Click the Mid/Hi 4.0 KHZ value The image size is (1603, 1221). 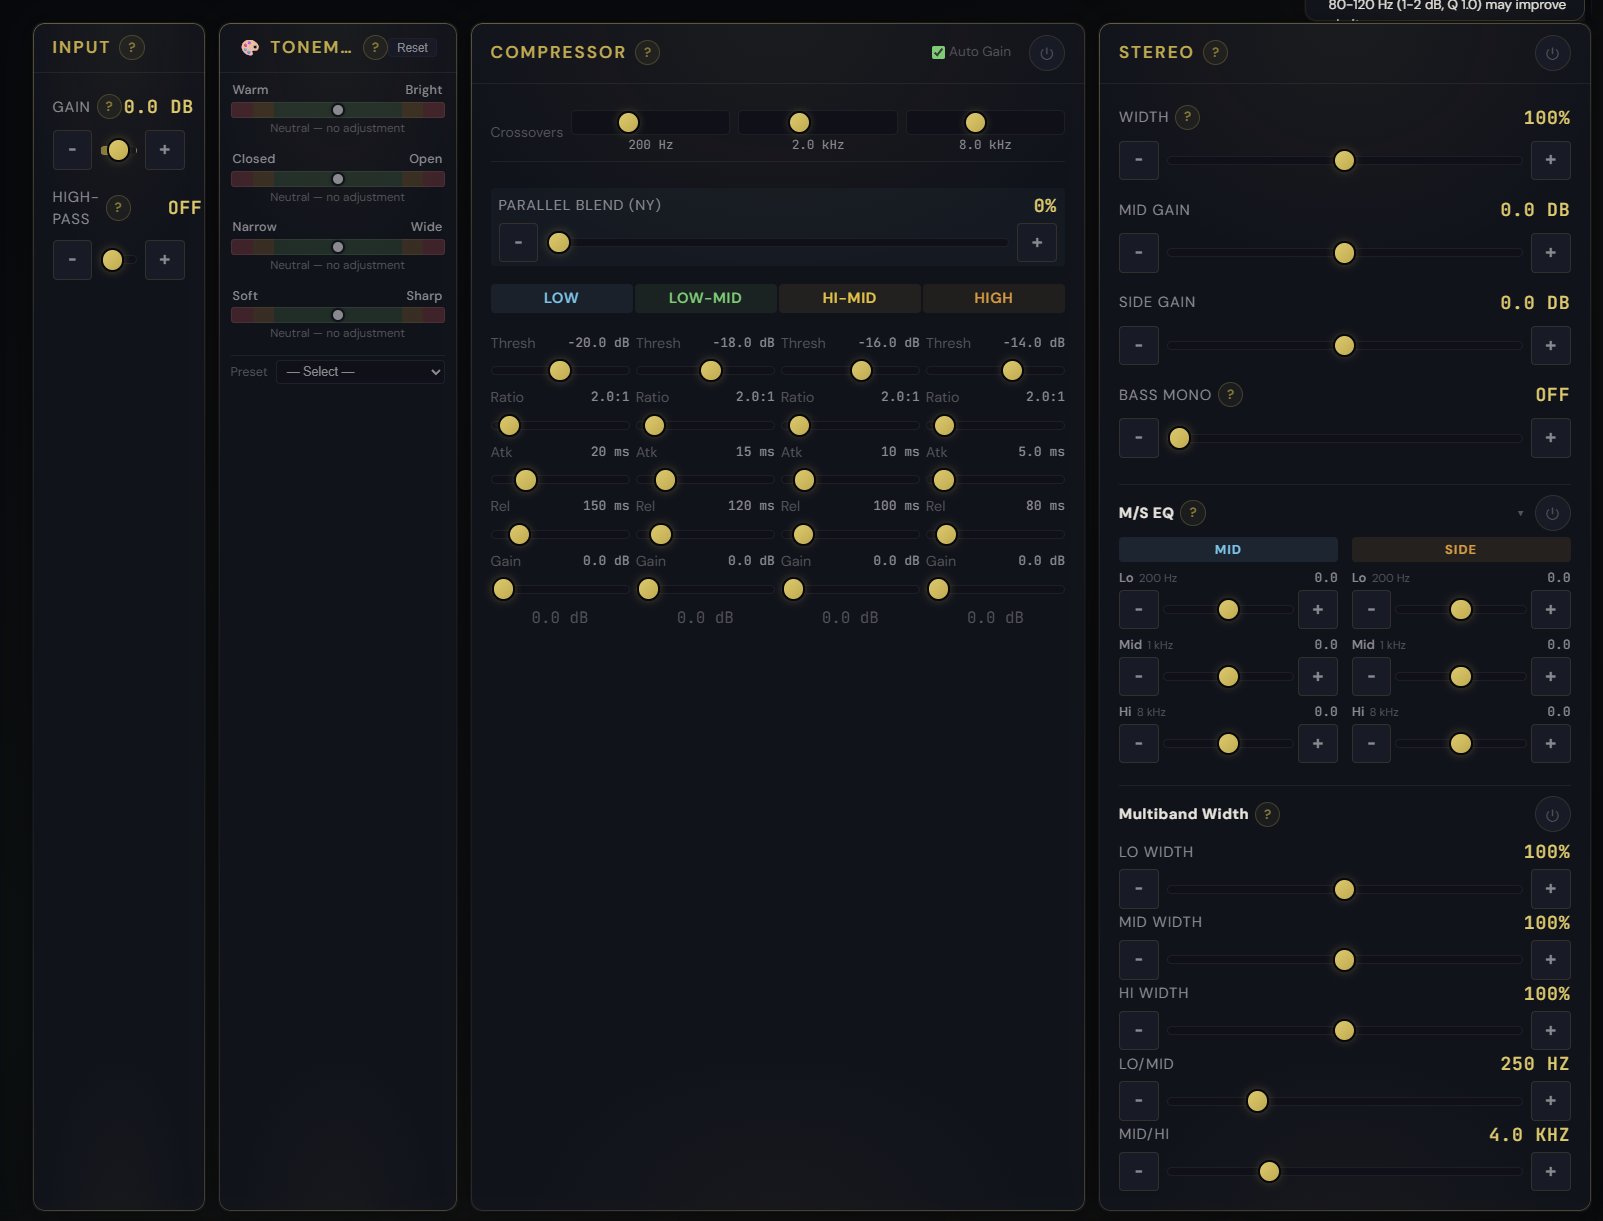(1529, 1135)
